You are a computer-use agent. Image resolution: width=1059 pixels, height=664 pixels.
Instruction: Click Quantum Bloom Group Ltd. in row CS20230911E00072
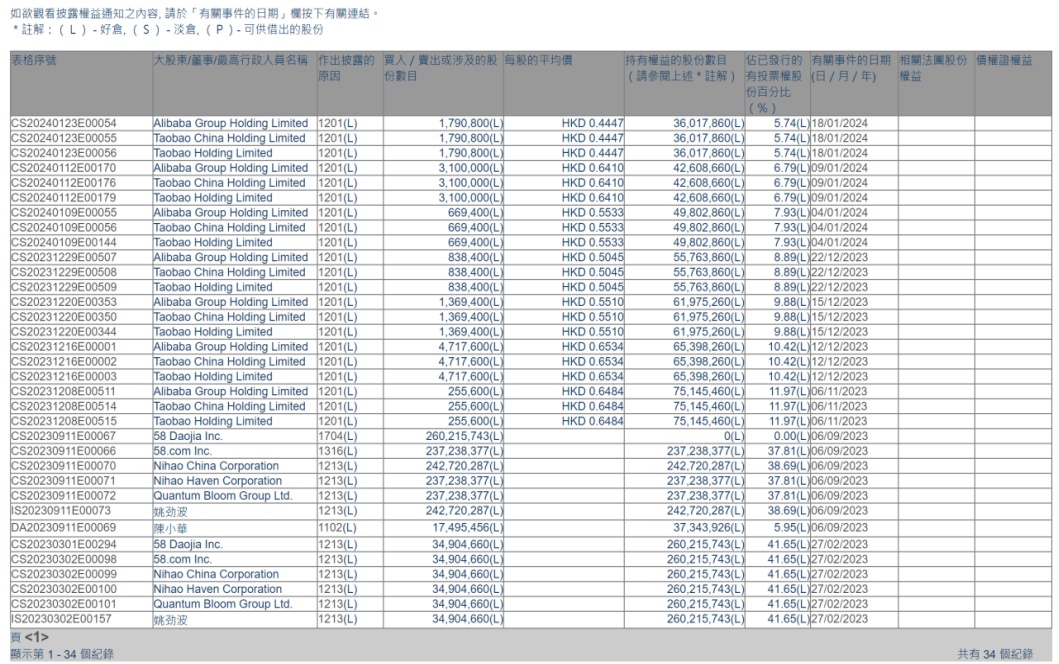point(223,495)
